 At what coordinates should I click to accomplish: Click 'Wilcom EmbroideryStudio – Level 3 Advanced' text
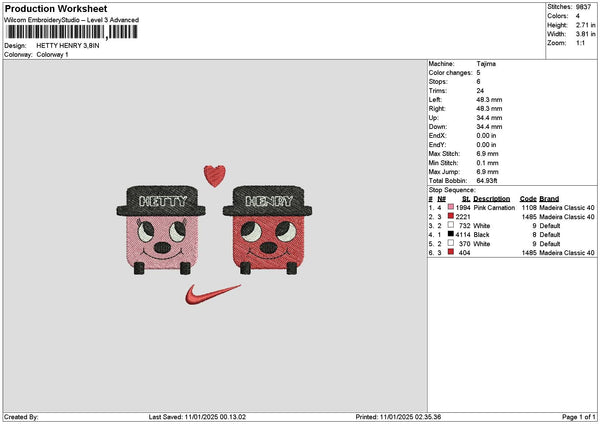(x=72, y=20)
